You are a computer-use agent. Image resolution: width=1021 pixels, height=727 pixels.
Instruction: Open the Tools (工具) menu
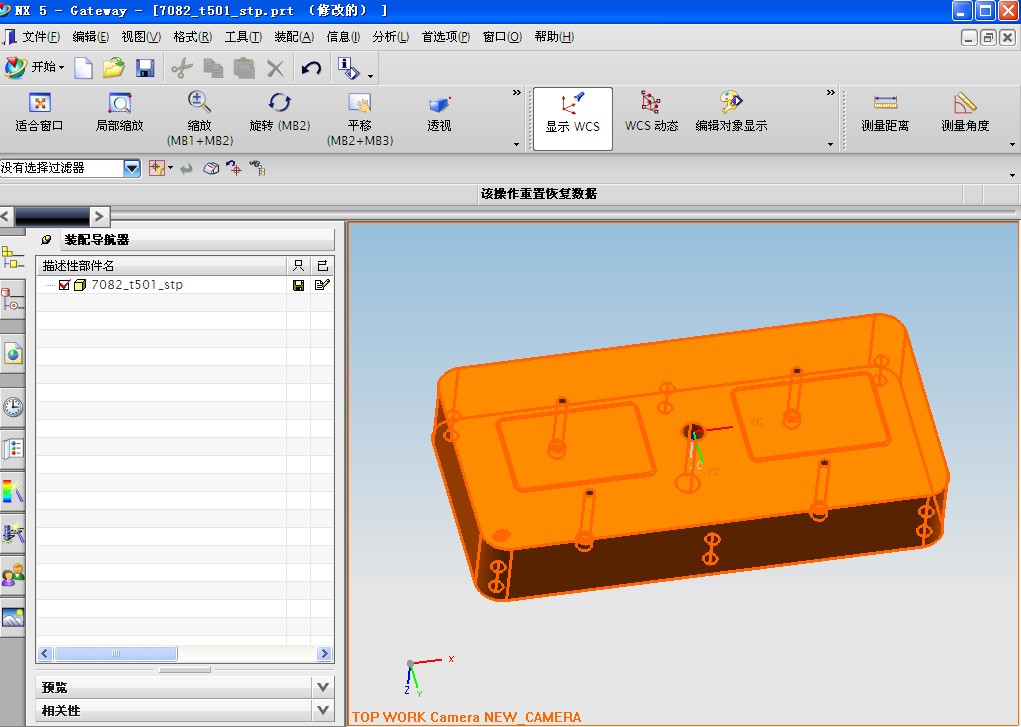(x=243, y=37)
